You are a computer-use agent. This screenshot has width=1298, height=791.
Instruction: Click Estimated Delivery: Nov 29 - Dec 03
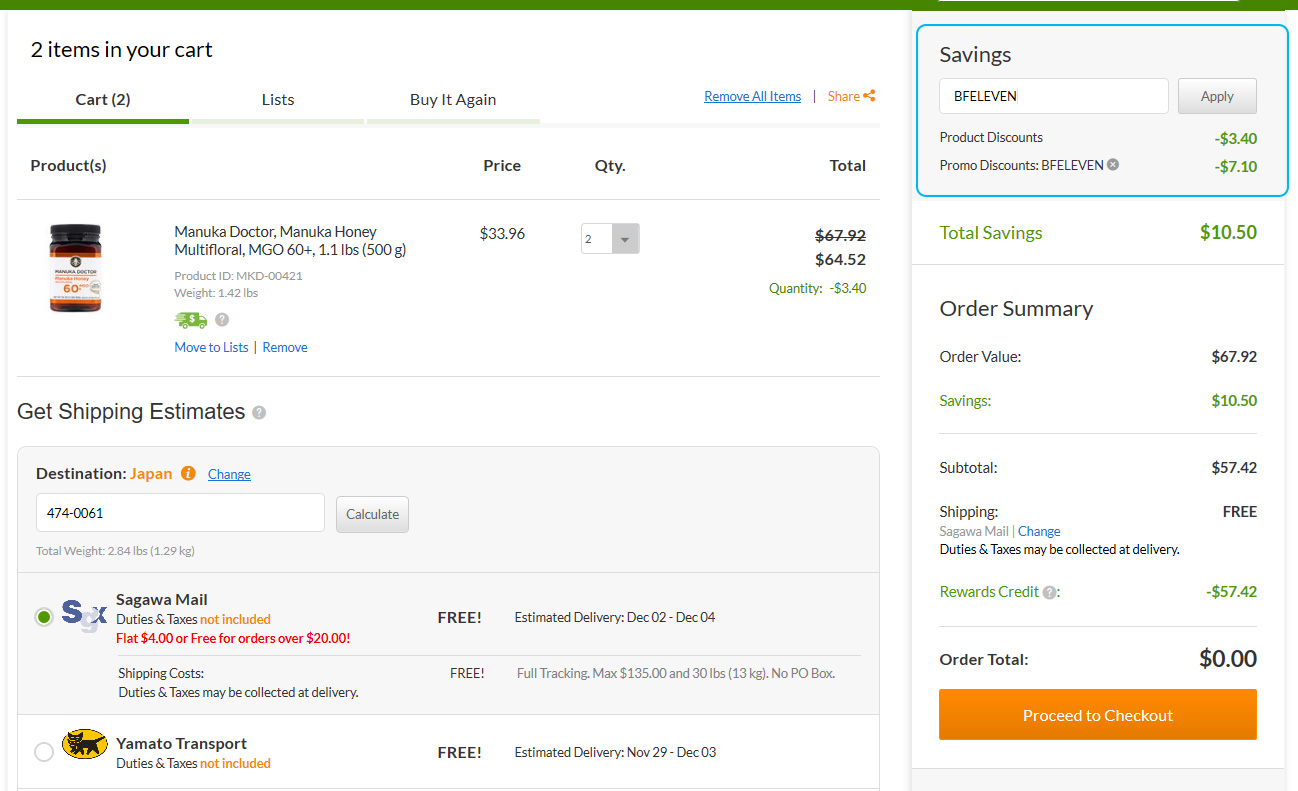click(x=615, y=752)
